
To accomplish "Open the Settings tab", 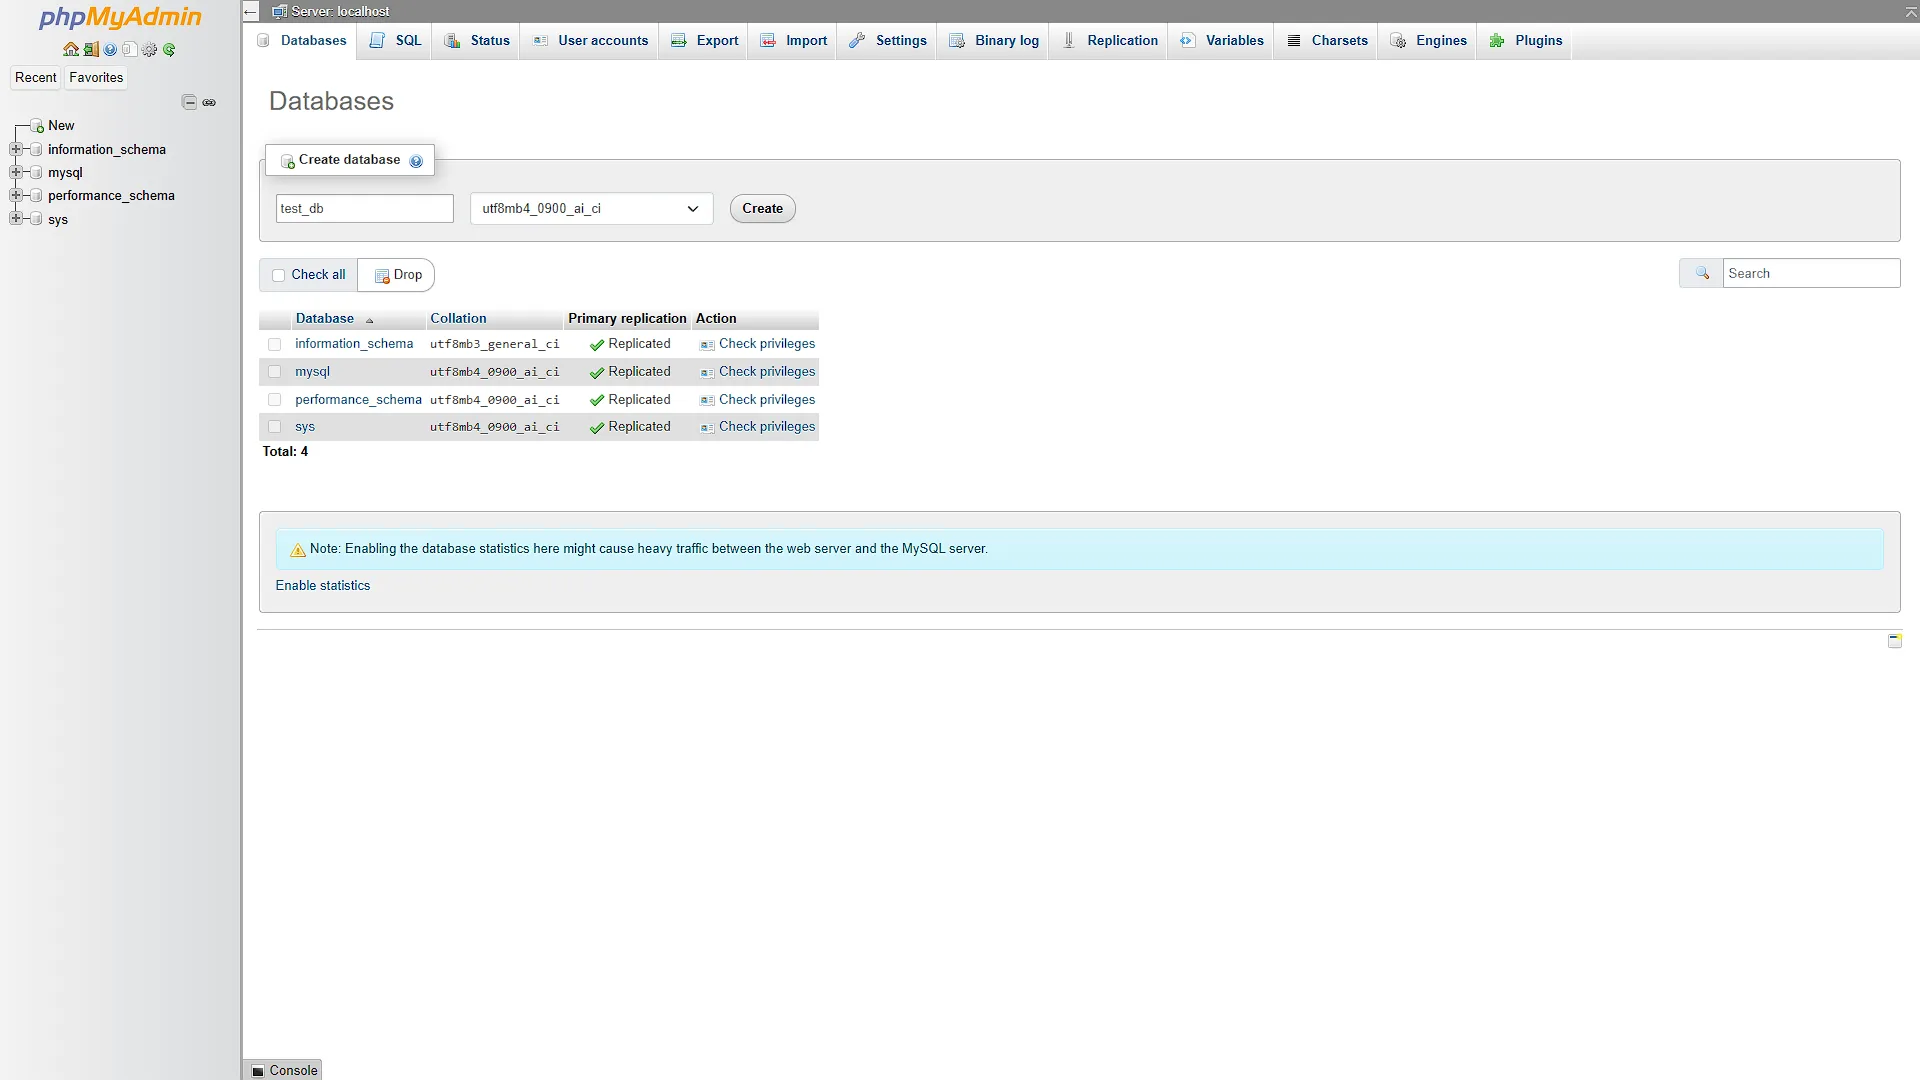I will [x=887, y=41].
